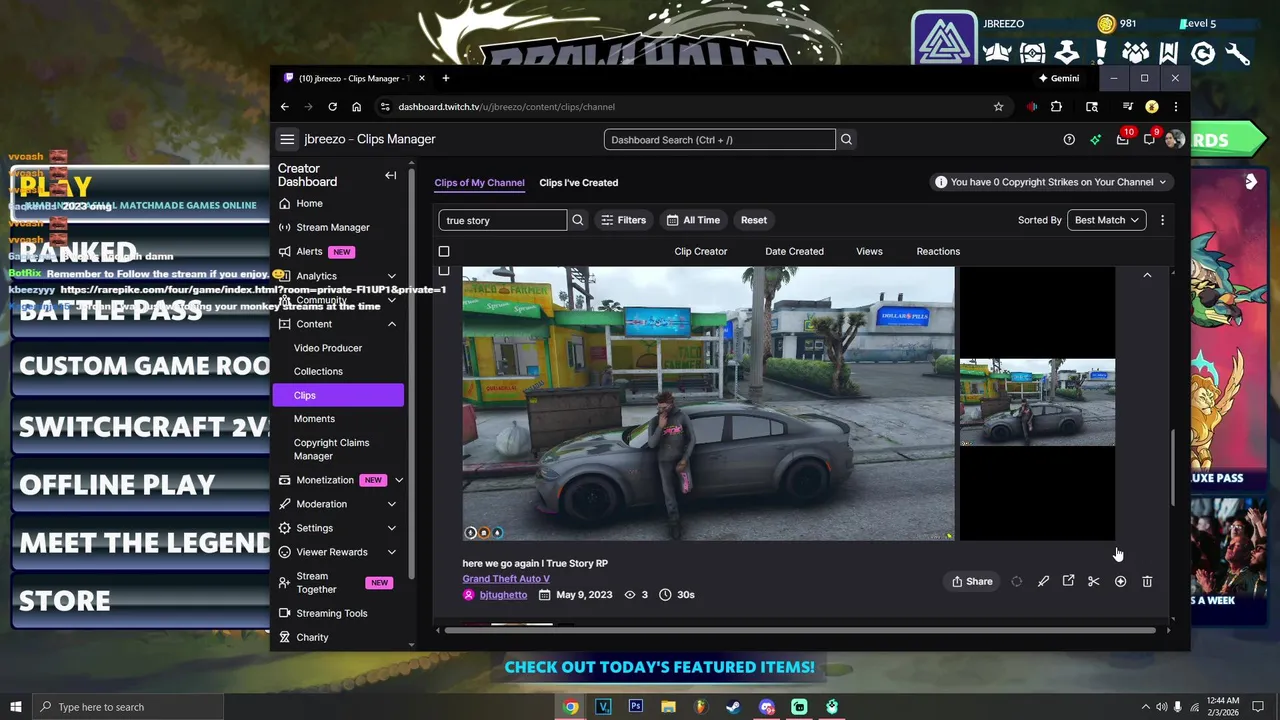The height and width of the screenshot is (720, 1280).
Task: Open the user profile avatar menu
Action: pos(1175,140)
